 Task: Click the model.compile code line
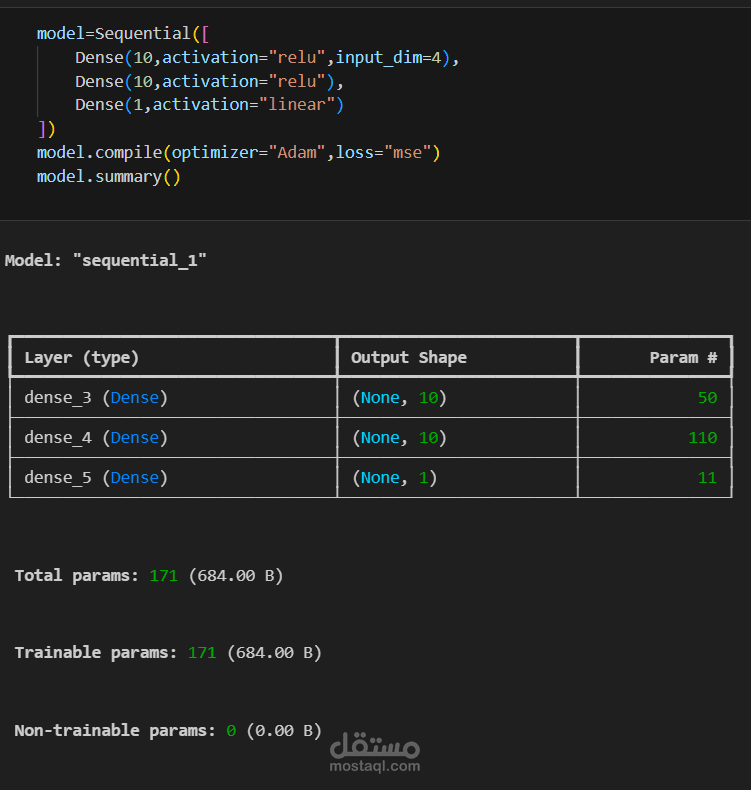tap(238, 152)
